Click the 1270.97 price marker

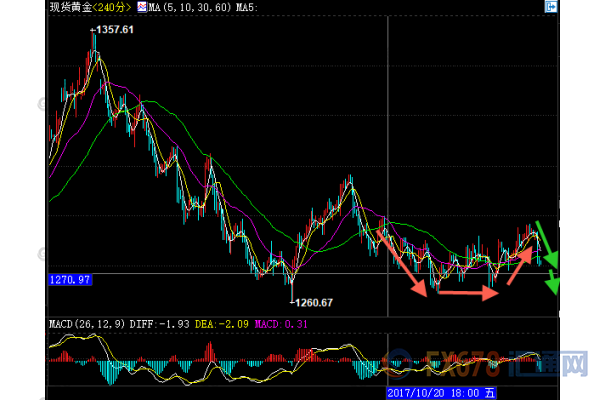tap(70, 279)
